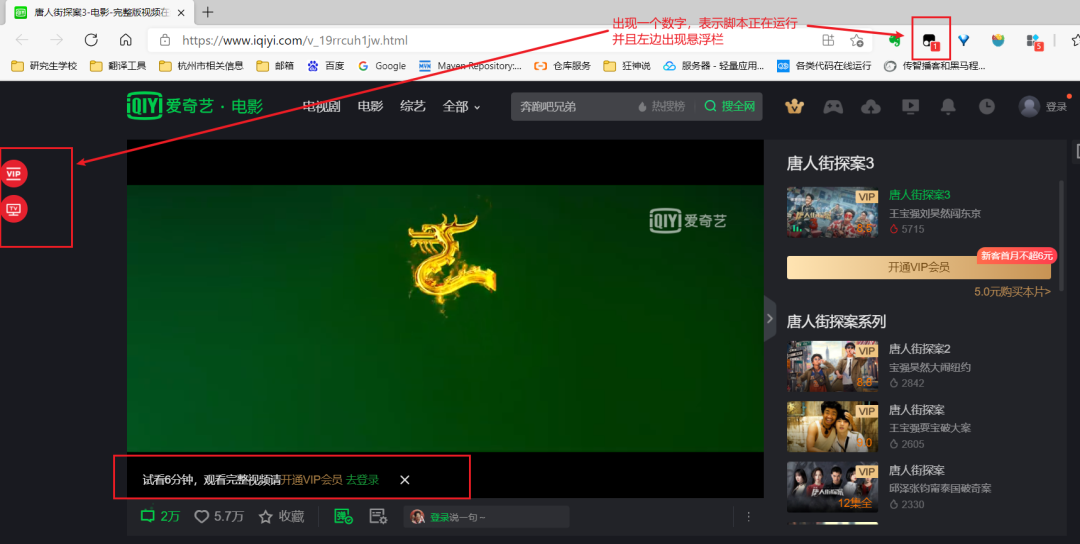The image size is (1080, 544).
Task: Open the 邮箱 bookmark folder
Action: pos(276,66)
